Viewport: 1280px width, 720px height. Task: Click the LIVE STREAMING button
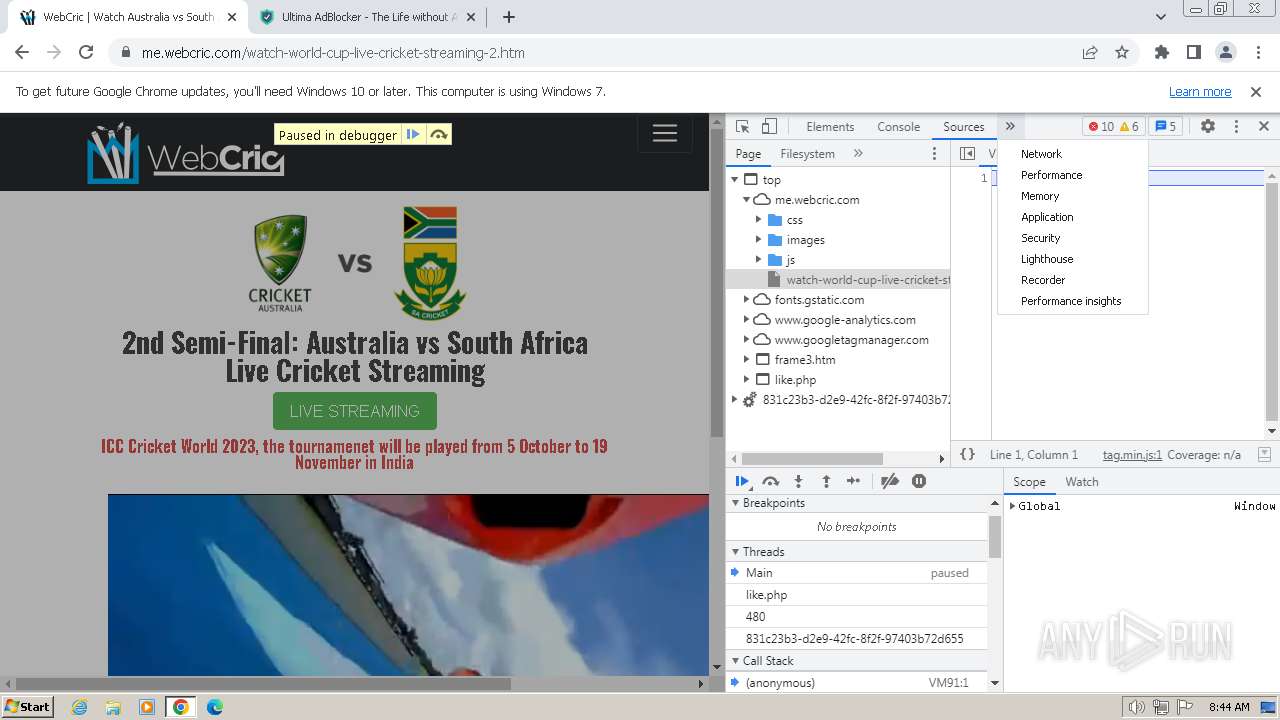(355, 411)
